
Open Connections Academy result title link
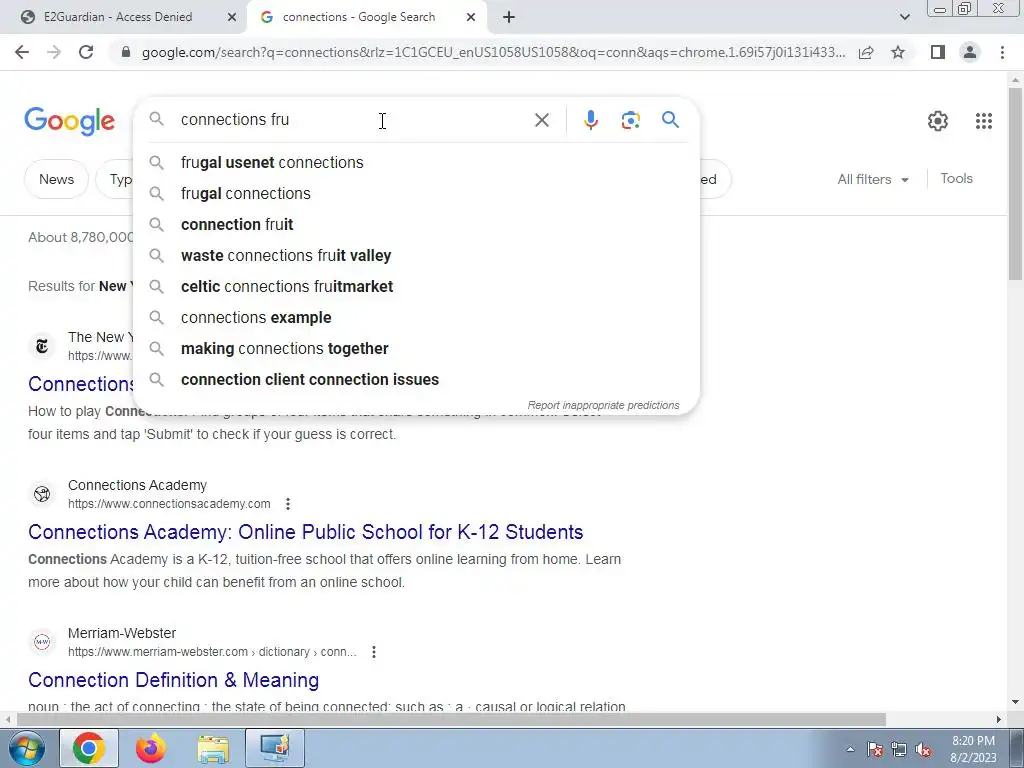[306, 532]
